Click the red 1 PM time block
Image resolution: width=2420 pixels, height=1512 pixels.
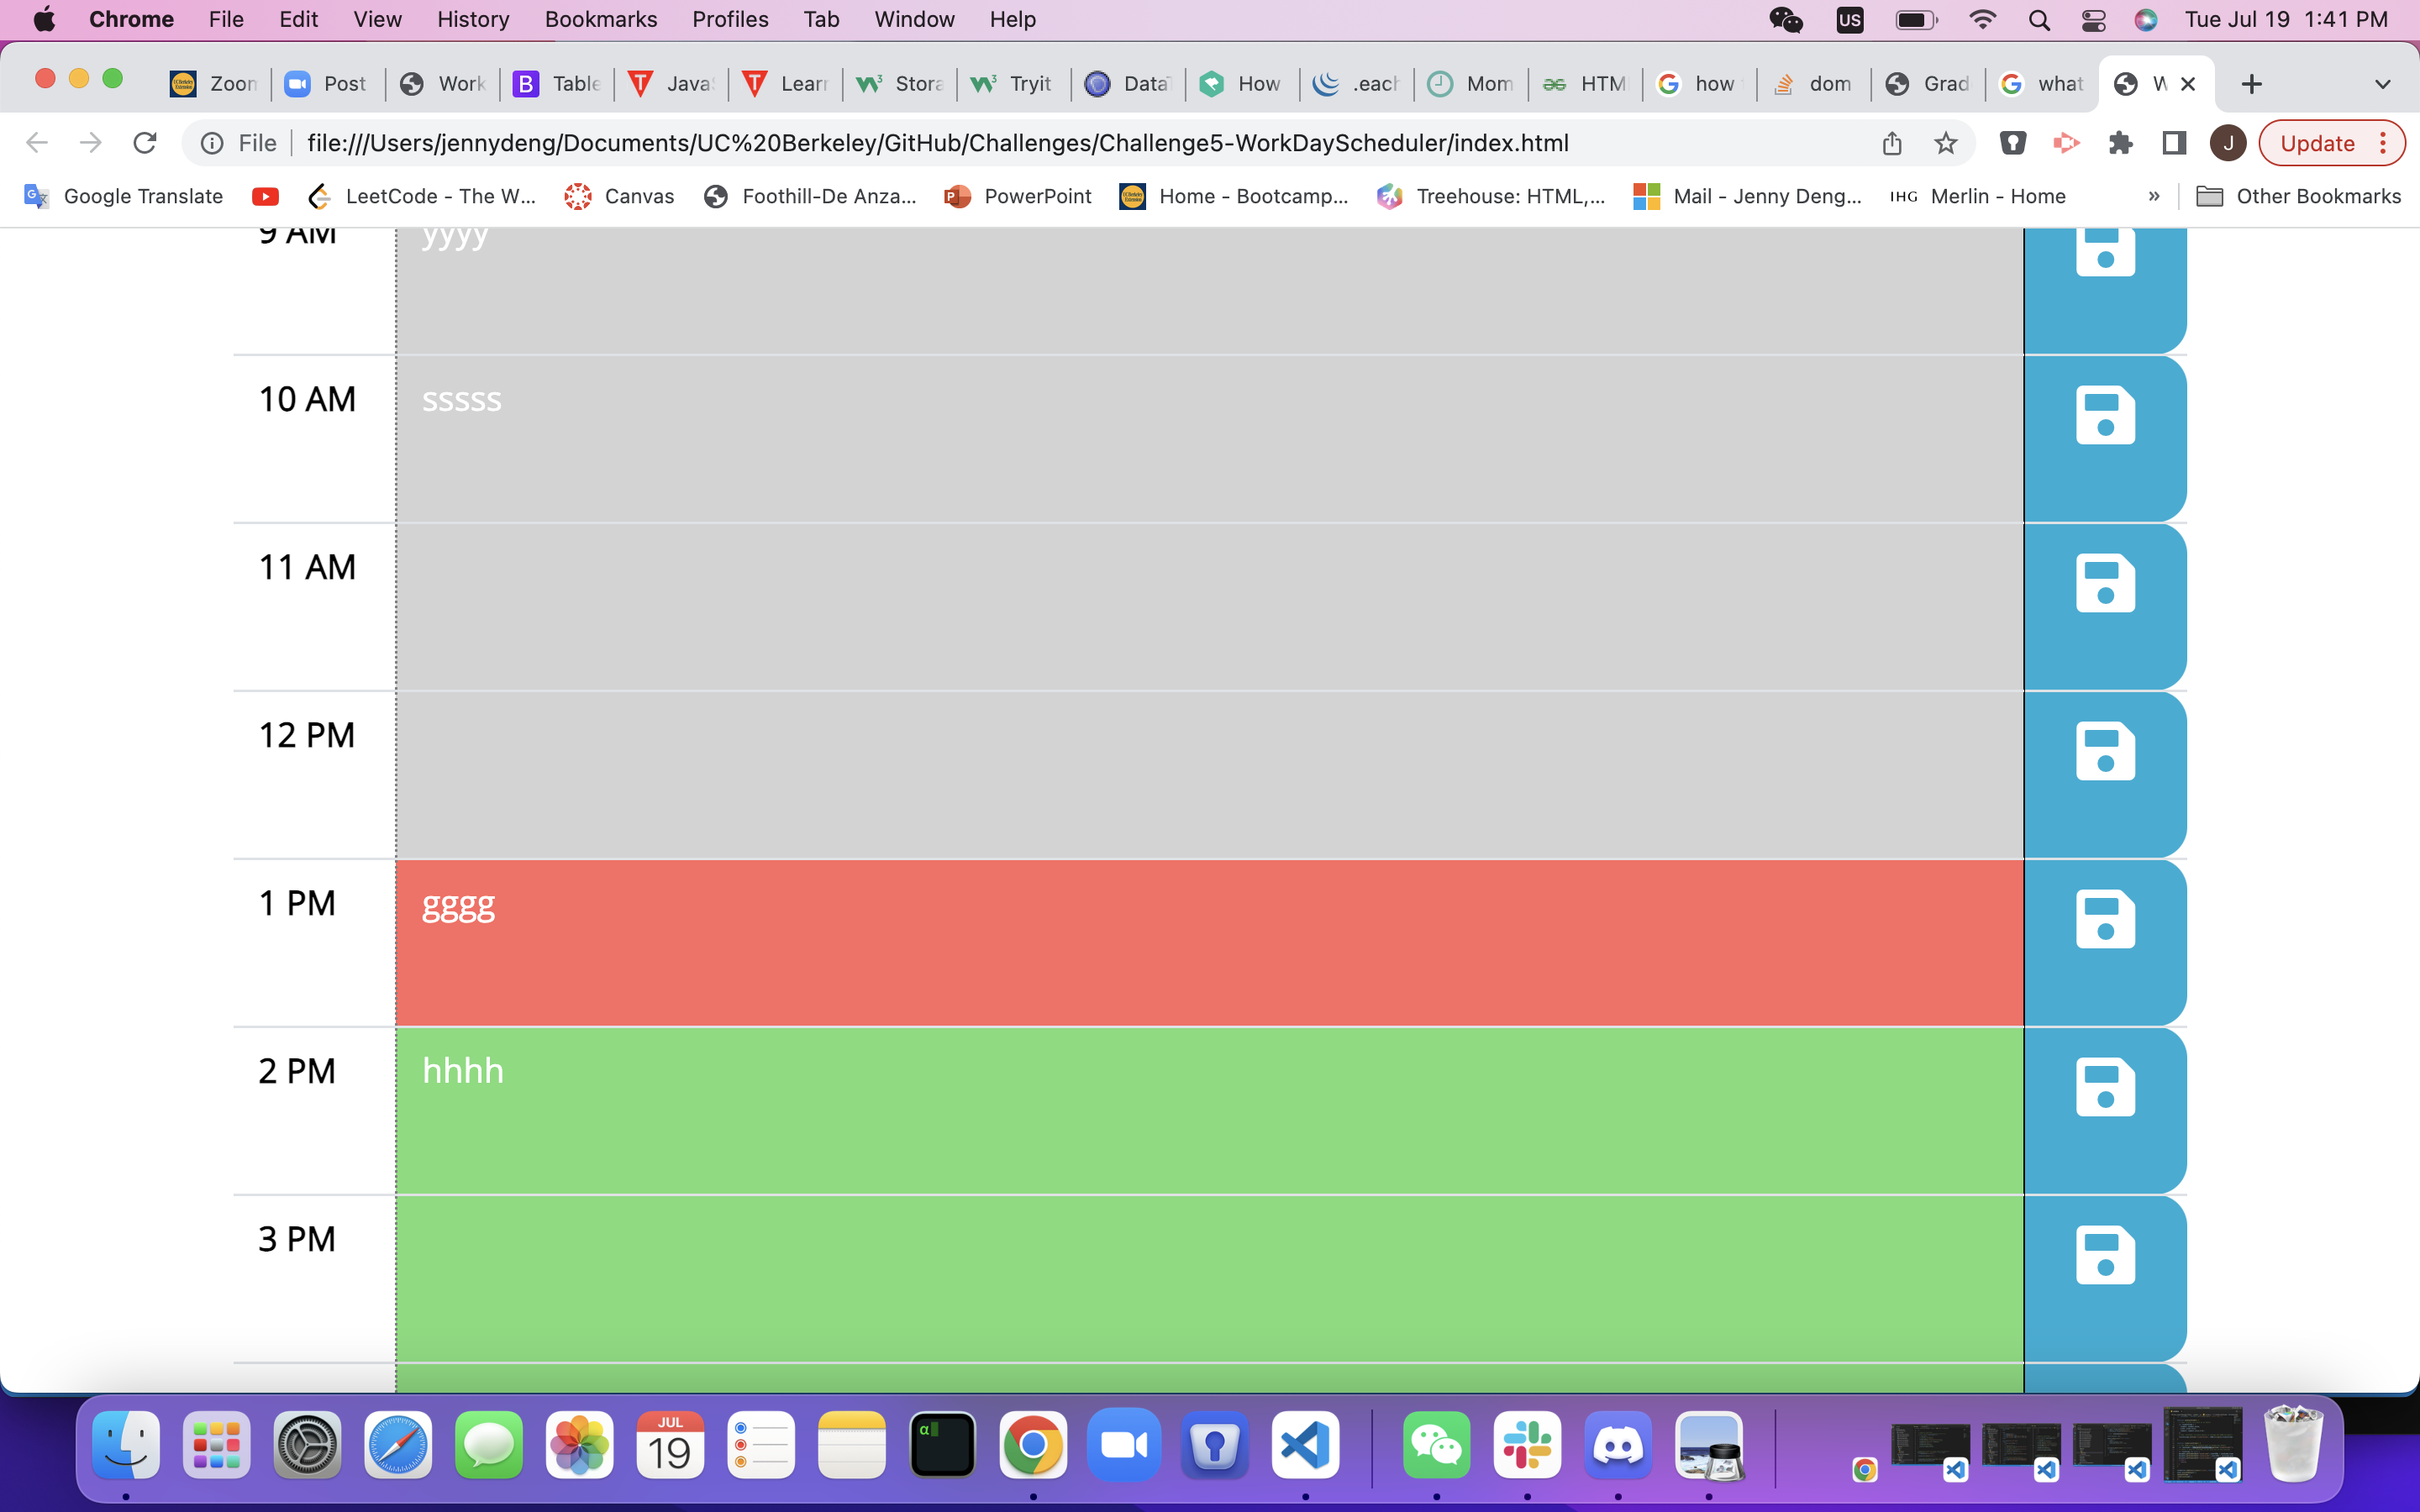1209,942
